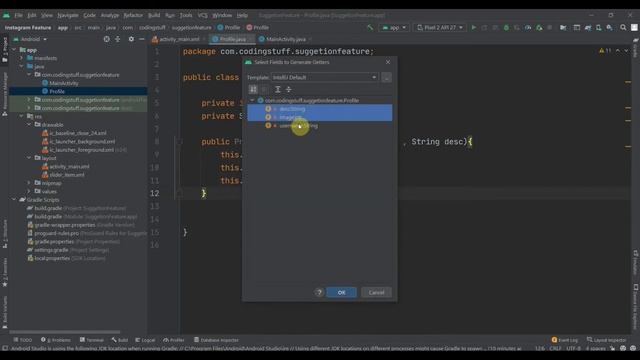Click collapse all icon in getters dialog
This screenshot has height=360, width=640.
point(289,89)
